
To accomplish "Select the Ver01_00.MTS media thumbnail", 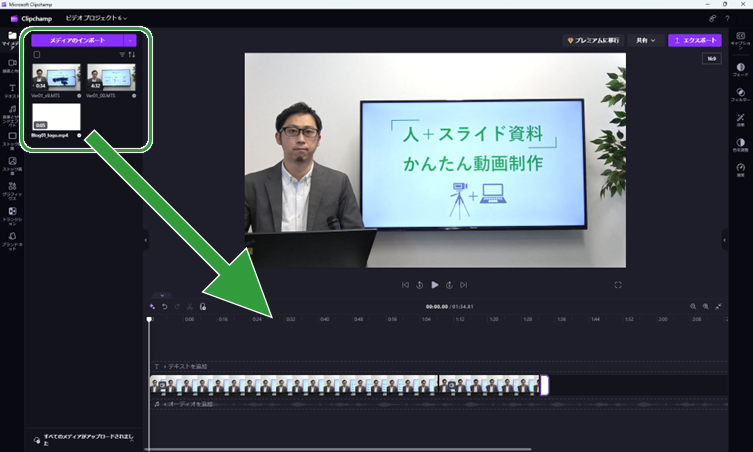I will pyautogui.click(x=111, y=77).
